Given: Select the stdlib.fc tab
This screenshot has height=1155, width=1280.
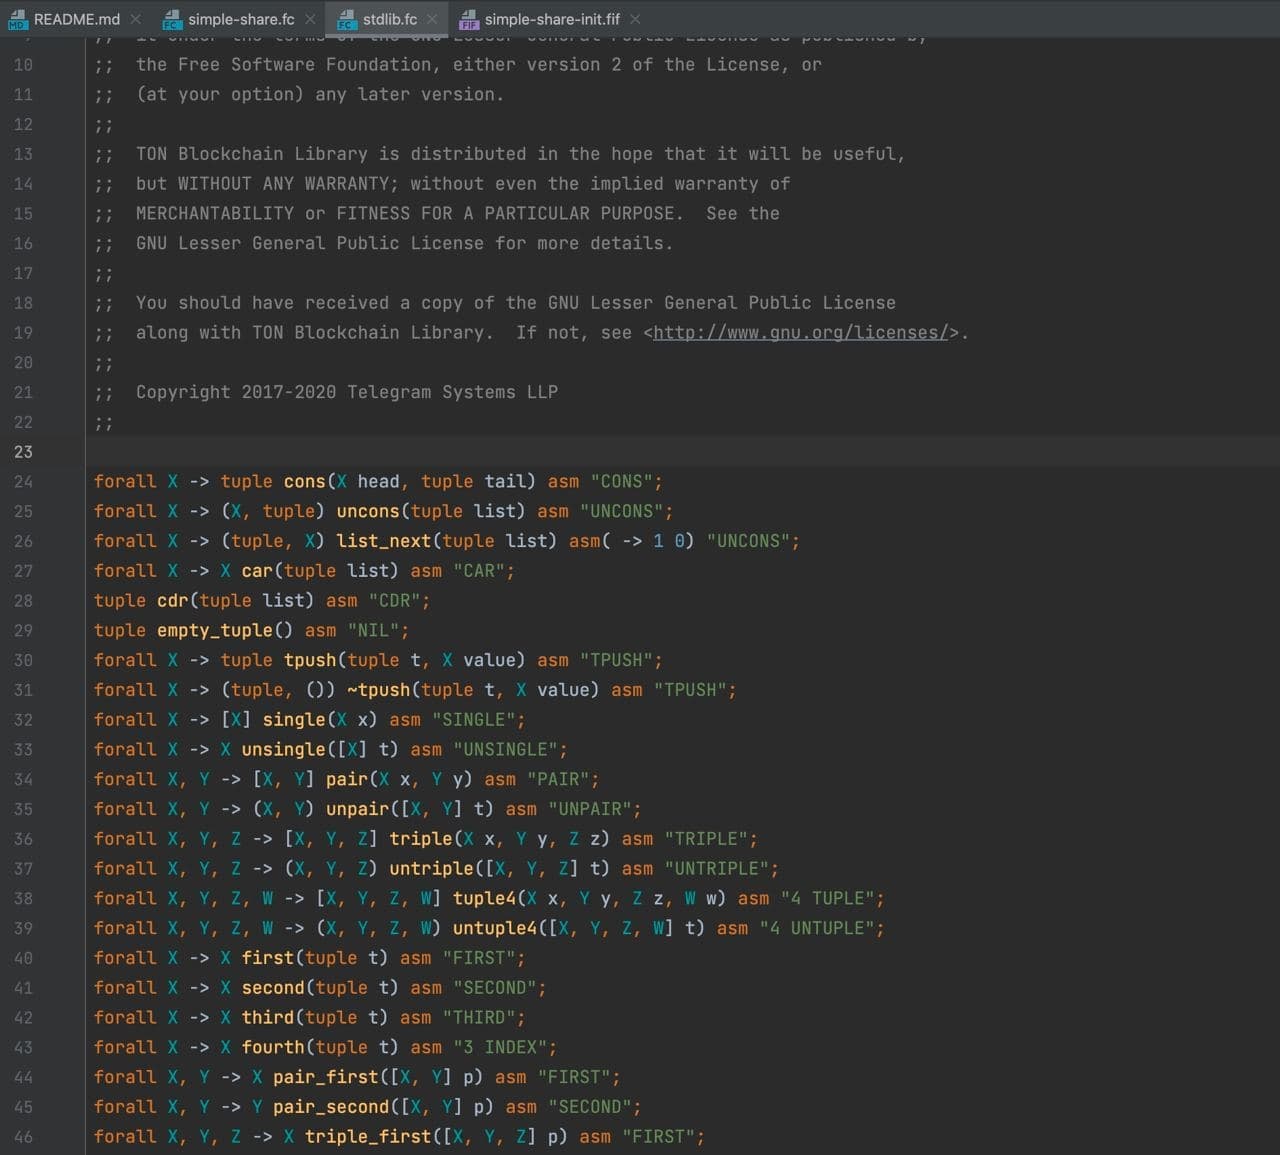Looking at the screenshot, I should [x=390, y=19].
